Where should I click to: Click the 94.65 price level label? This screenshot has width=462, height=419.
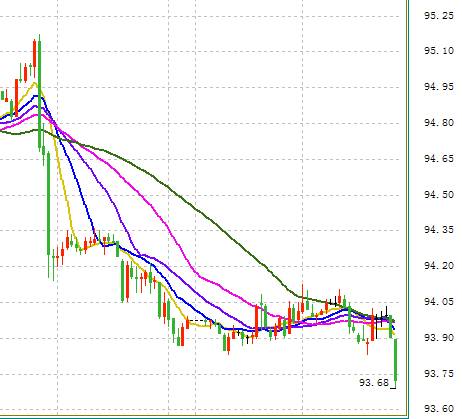coord(439,159)
